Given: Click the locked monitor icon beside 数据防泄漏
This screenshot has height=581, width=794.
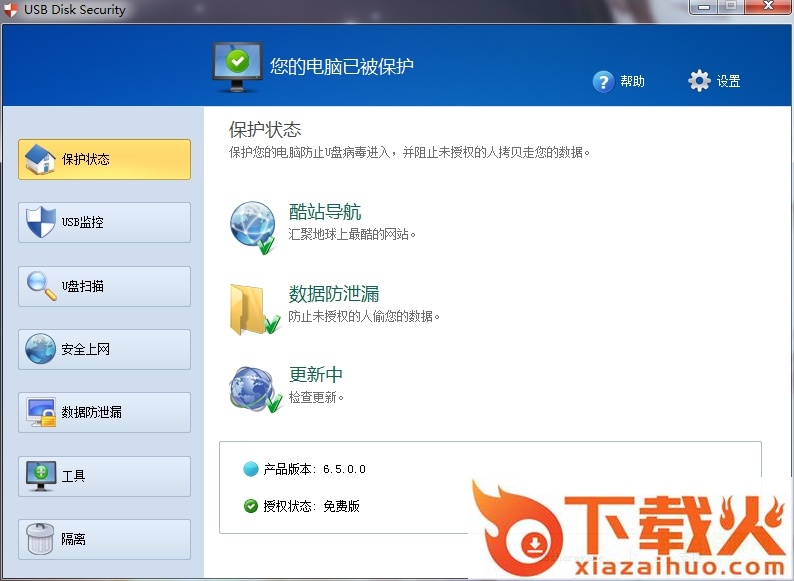Looking at the screenshot, I should 42,412.
